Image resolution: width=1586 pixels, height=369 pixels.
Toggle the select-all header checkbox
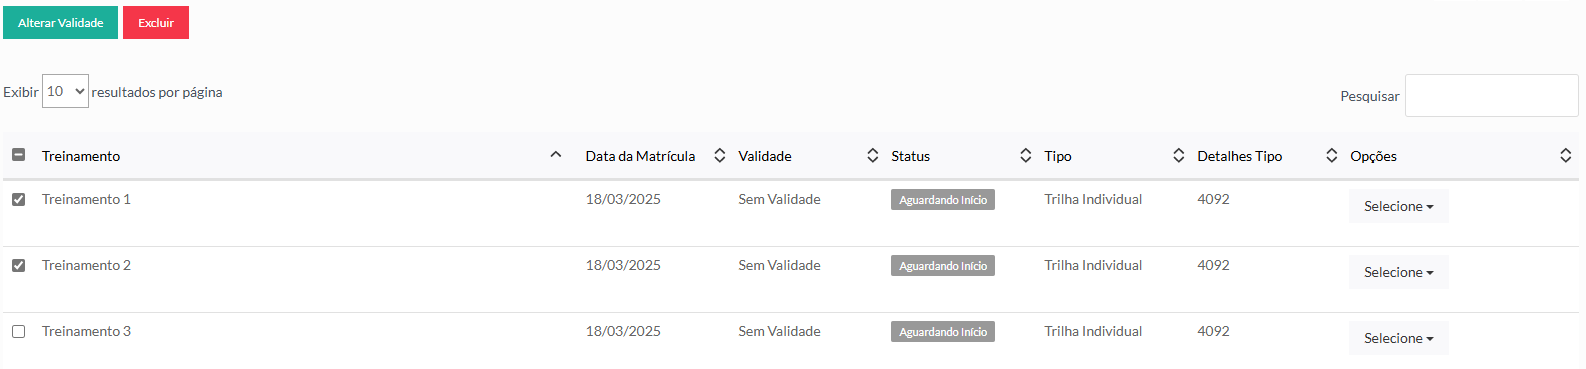[x=18, y=155]
